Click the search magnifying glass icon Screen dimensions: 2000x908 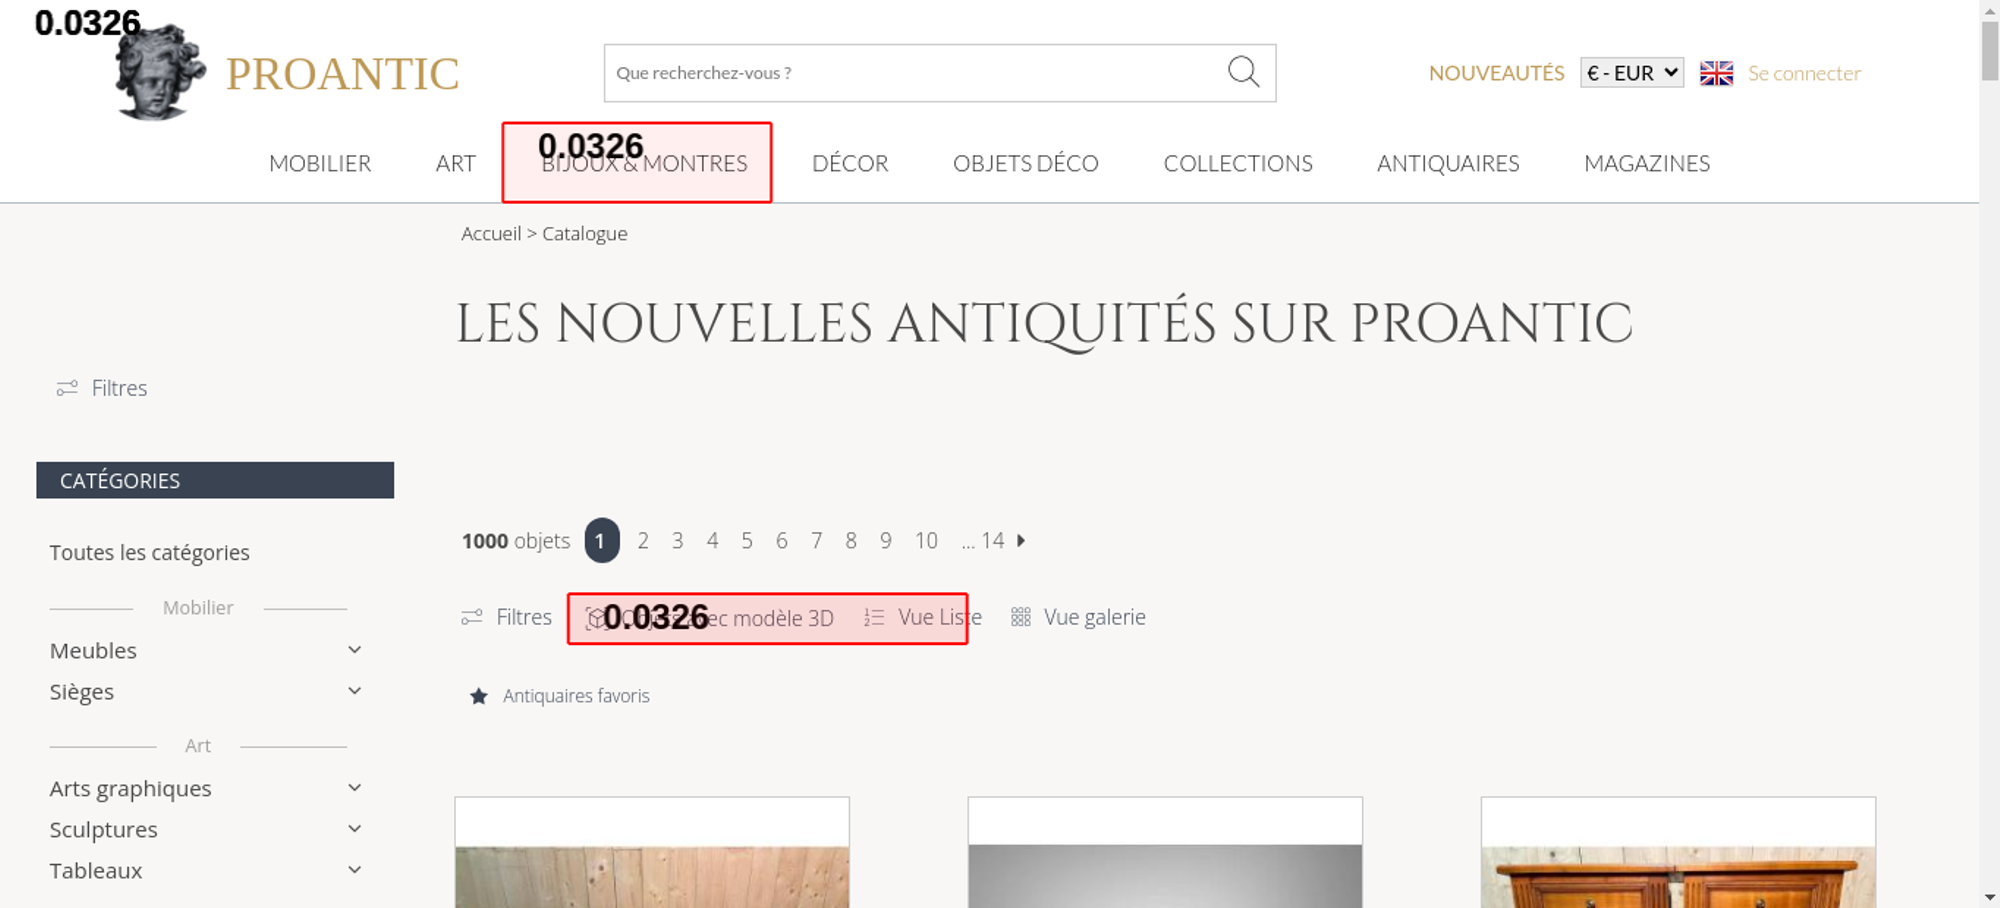pyautogui.click(x=1243, y=72)
